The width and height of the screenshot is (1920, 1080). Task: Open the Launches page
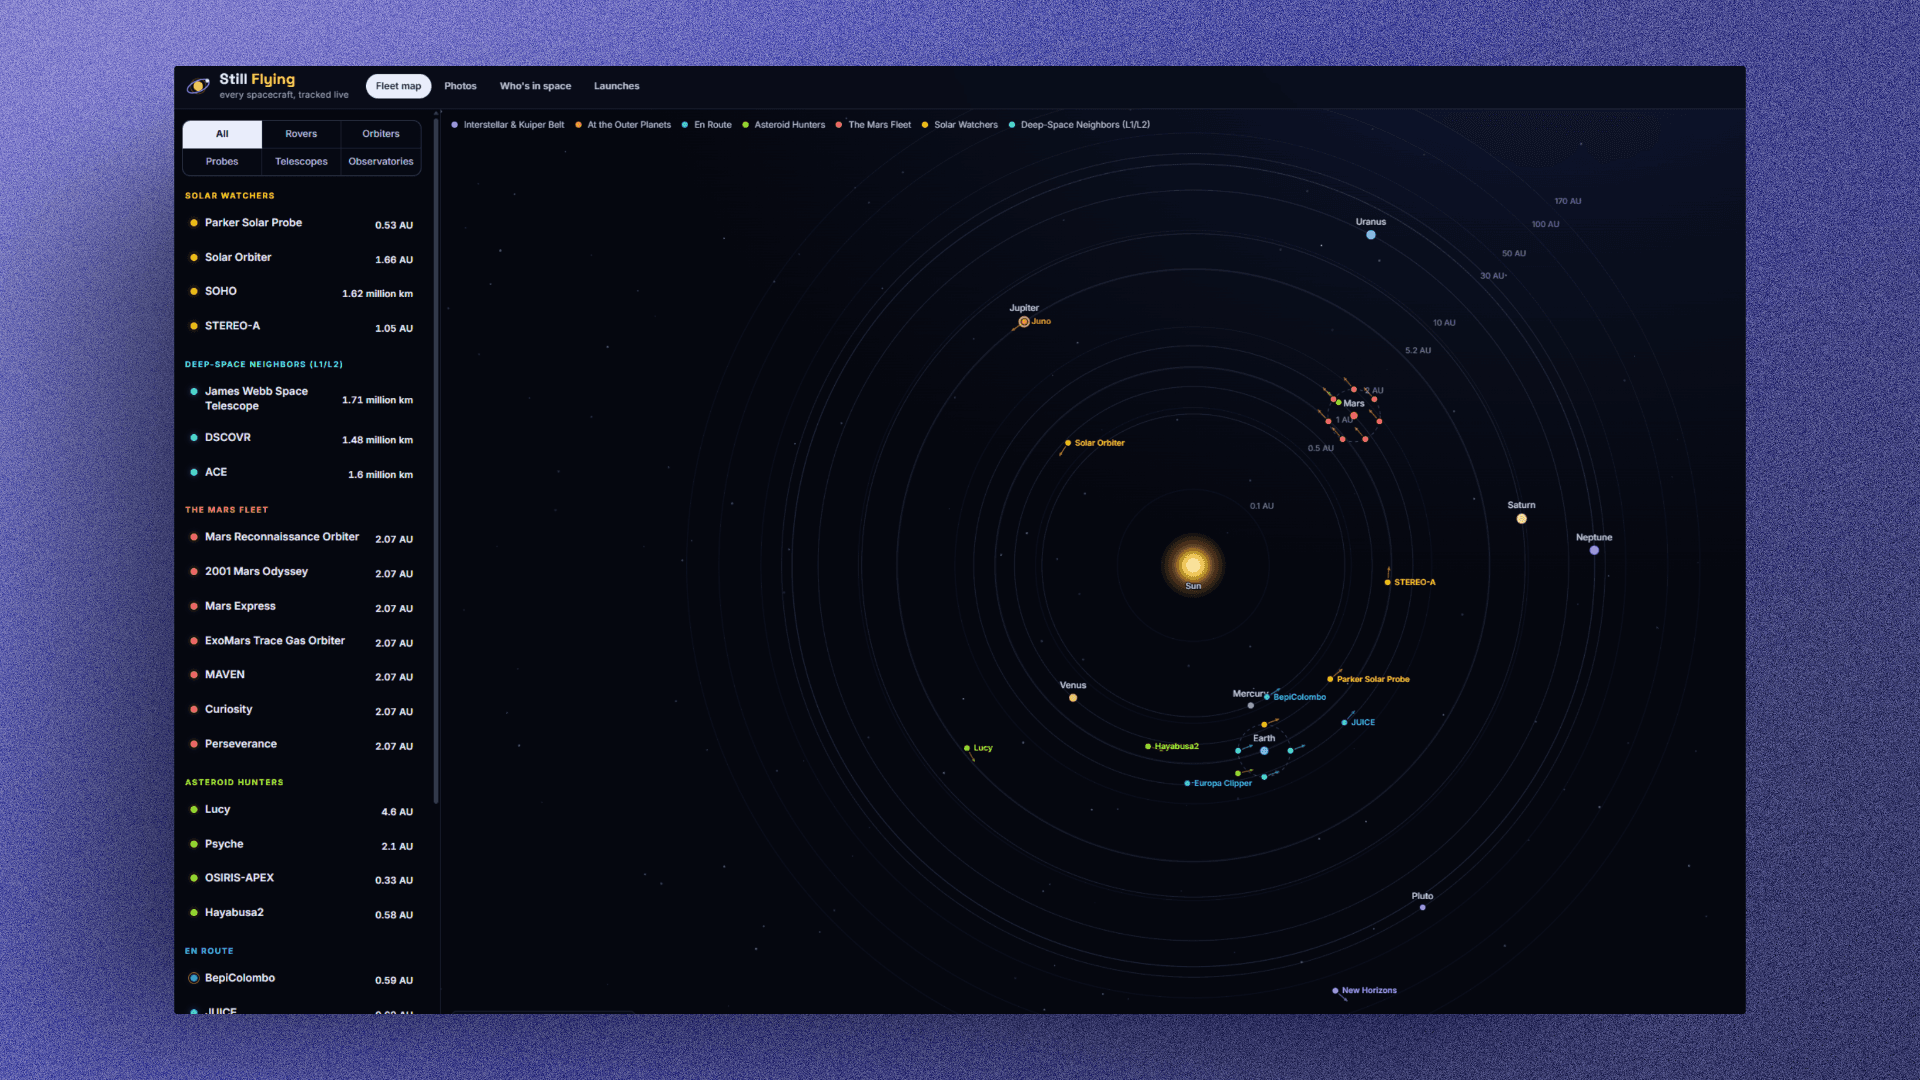[616, 86]
